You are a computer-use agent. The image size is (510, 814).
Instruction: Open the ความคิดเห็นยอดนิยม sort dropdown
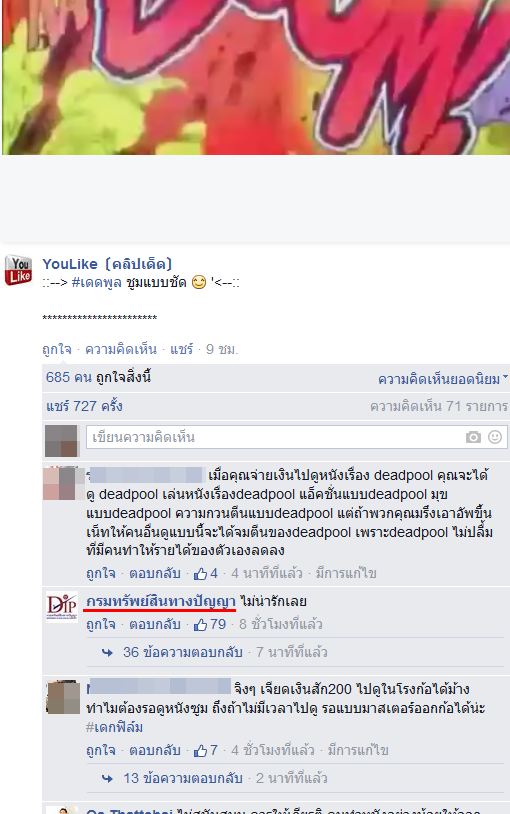pos(442,379)
